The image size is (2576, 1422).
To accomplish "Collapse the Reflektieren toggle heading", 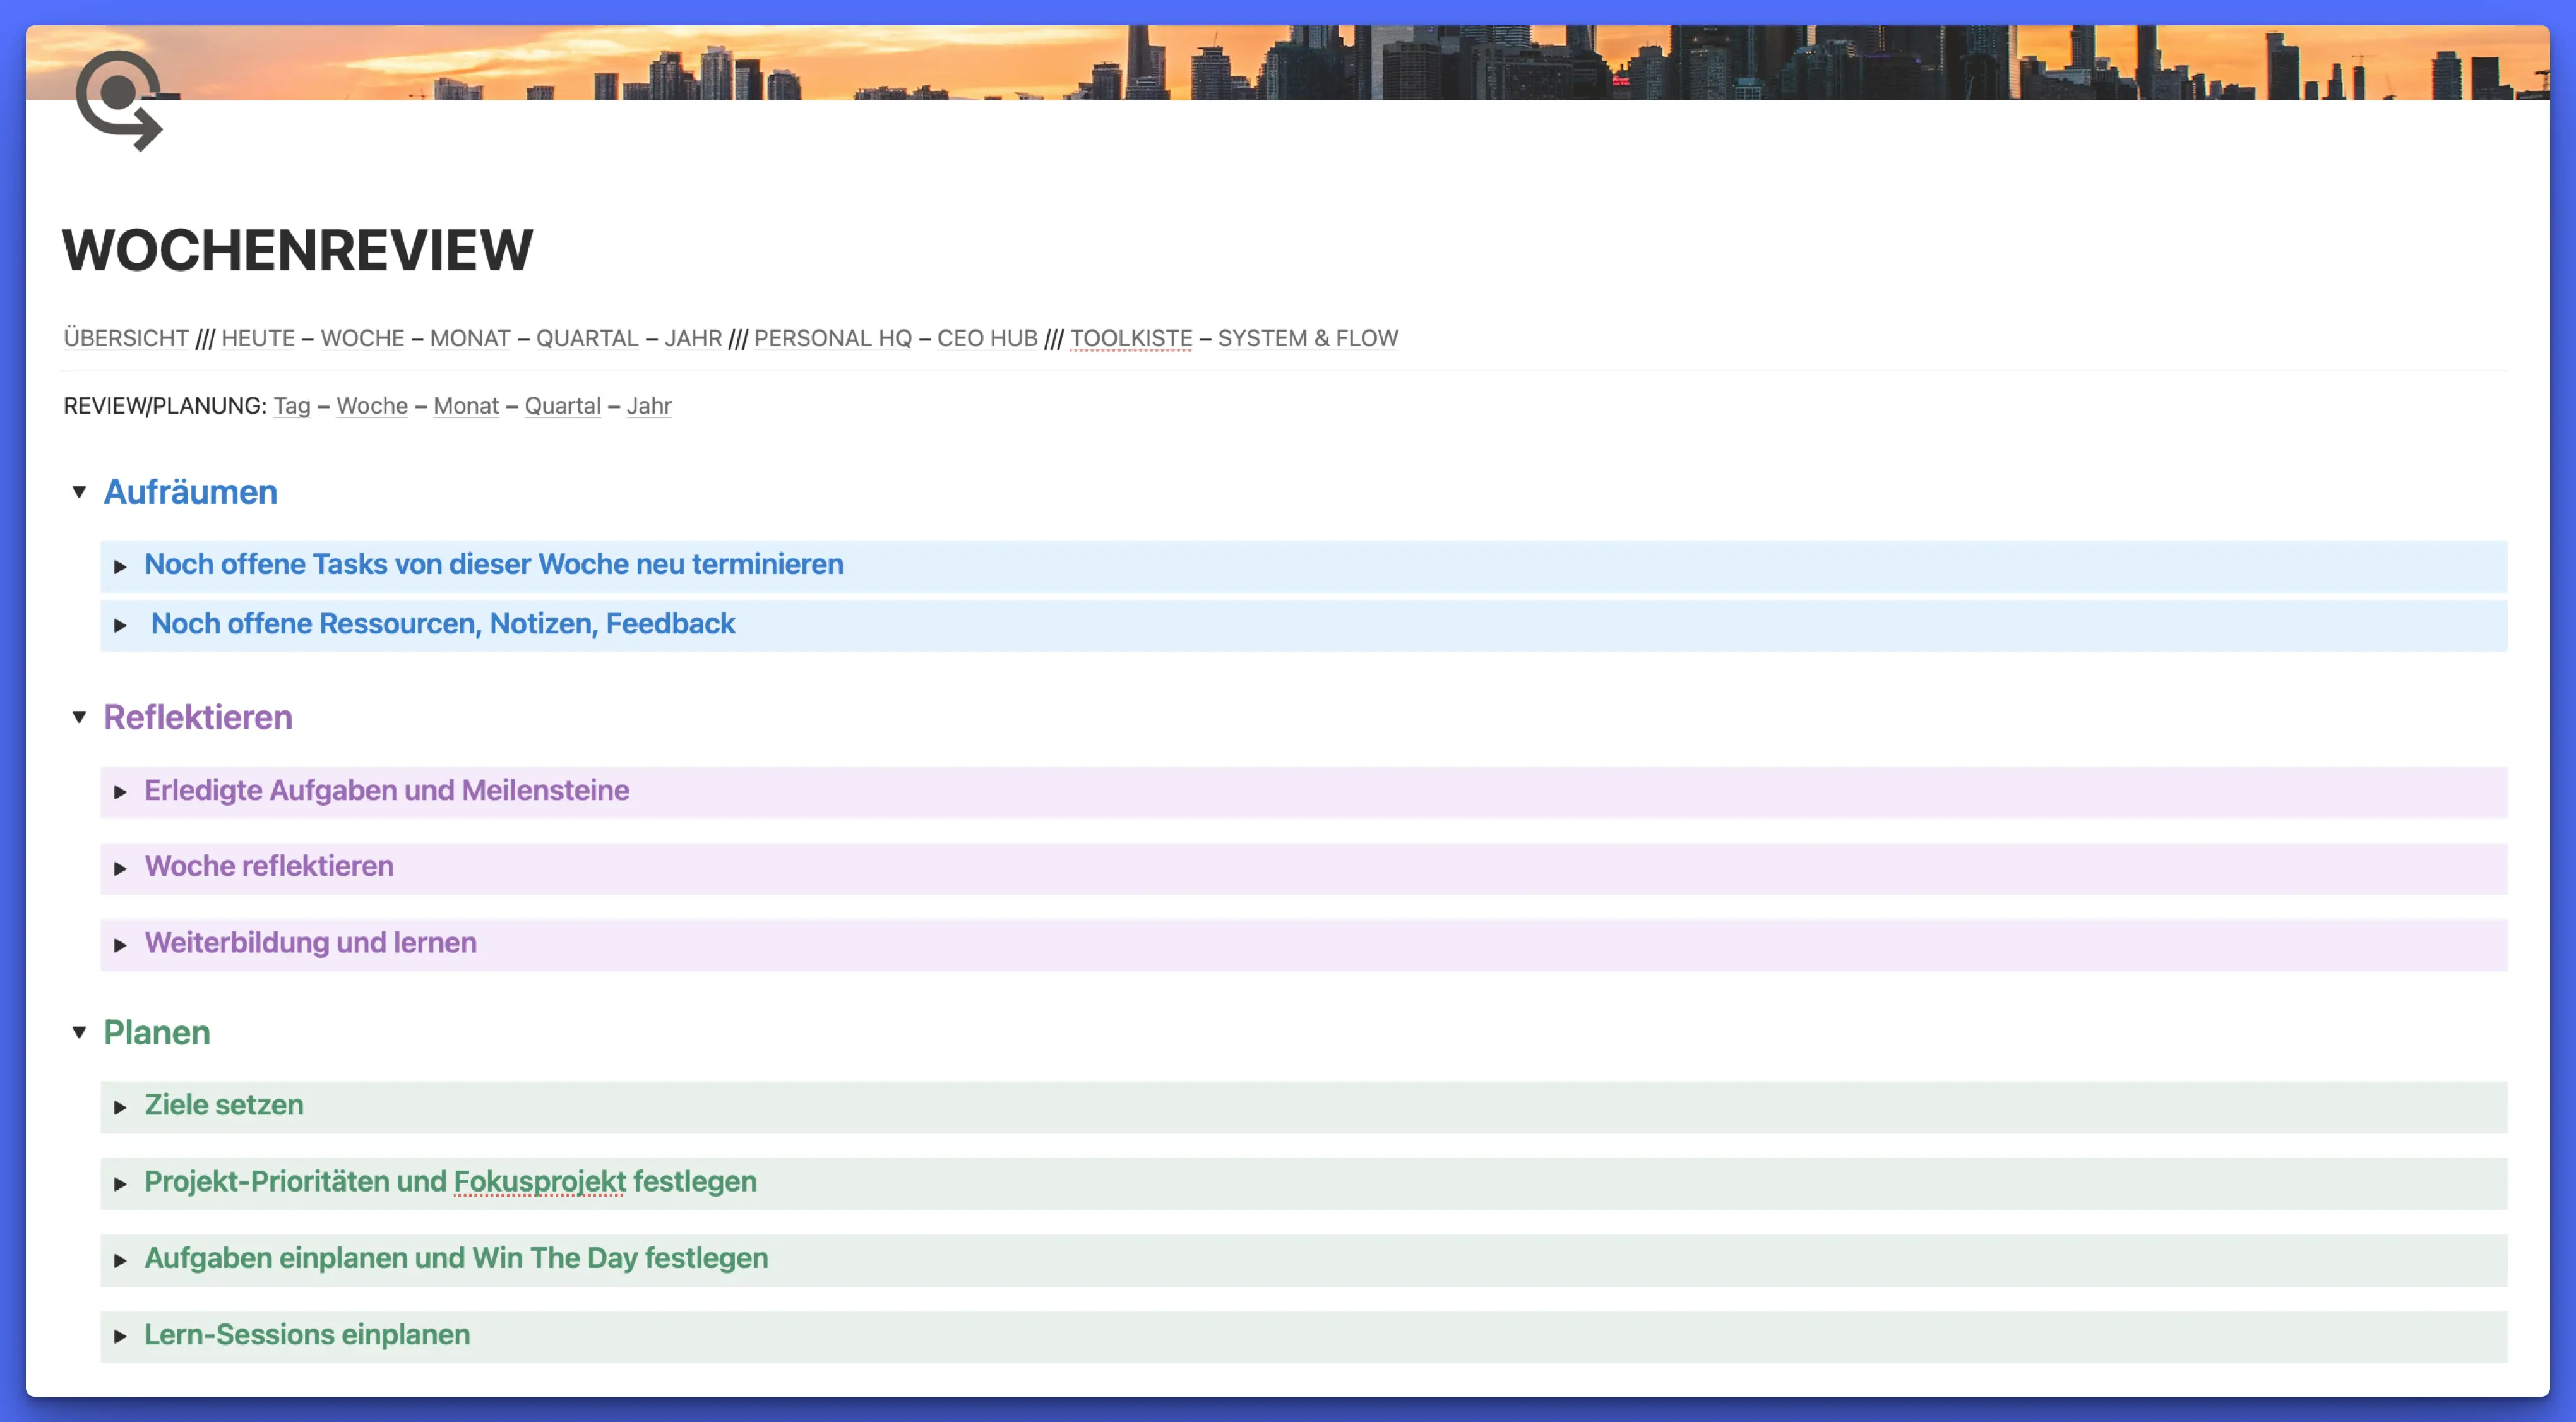I will [79, 716].
